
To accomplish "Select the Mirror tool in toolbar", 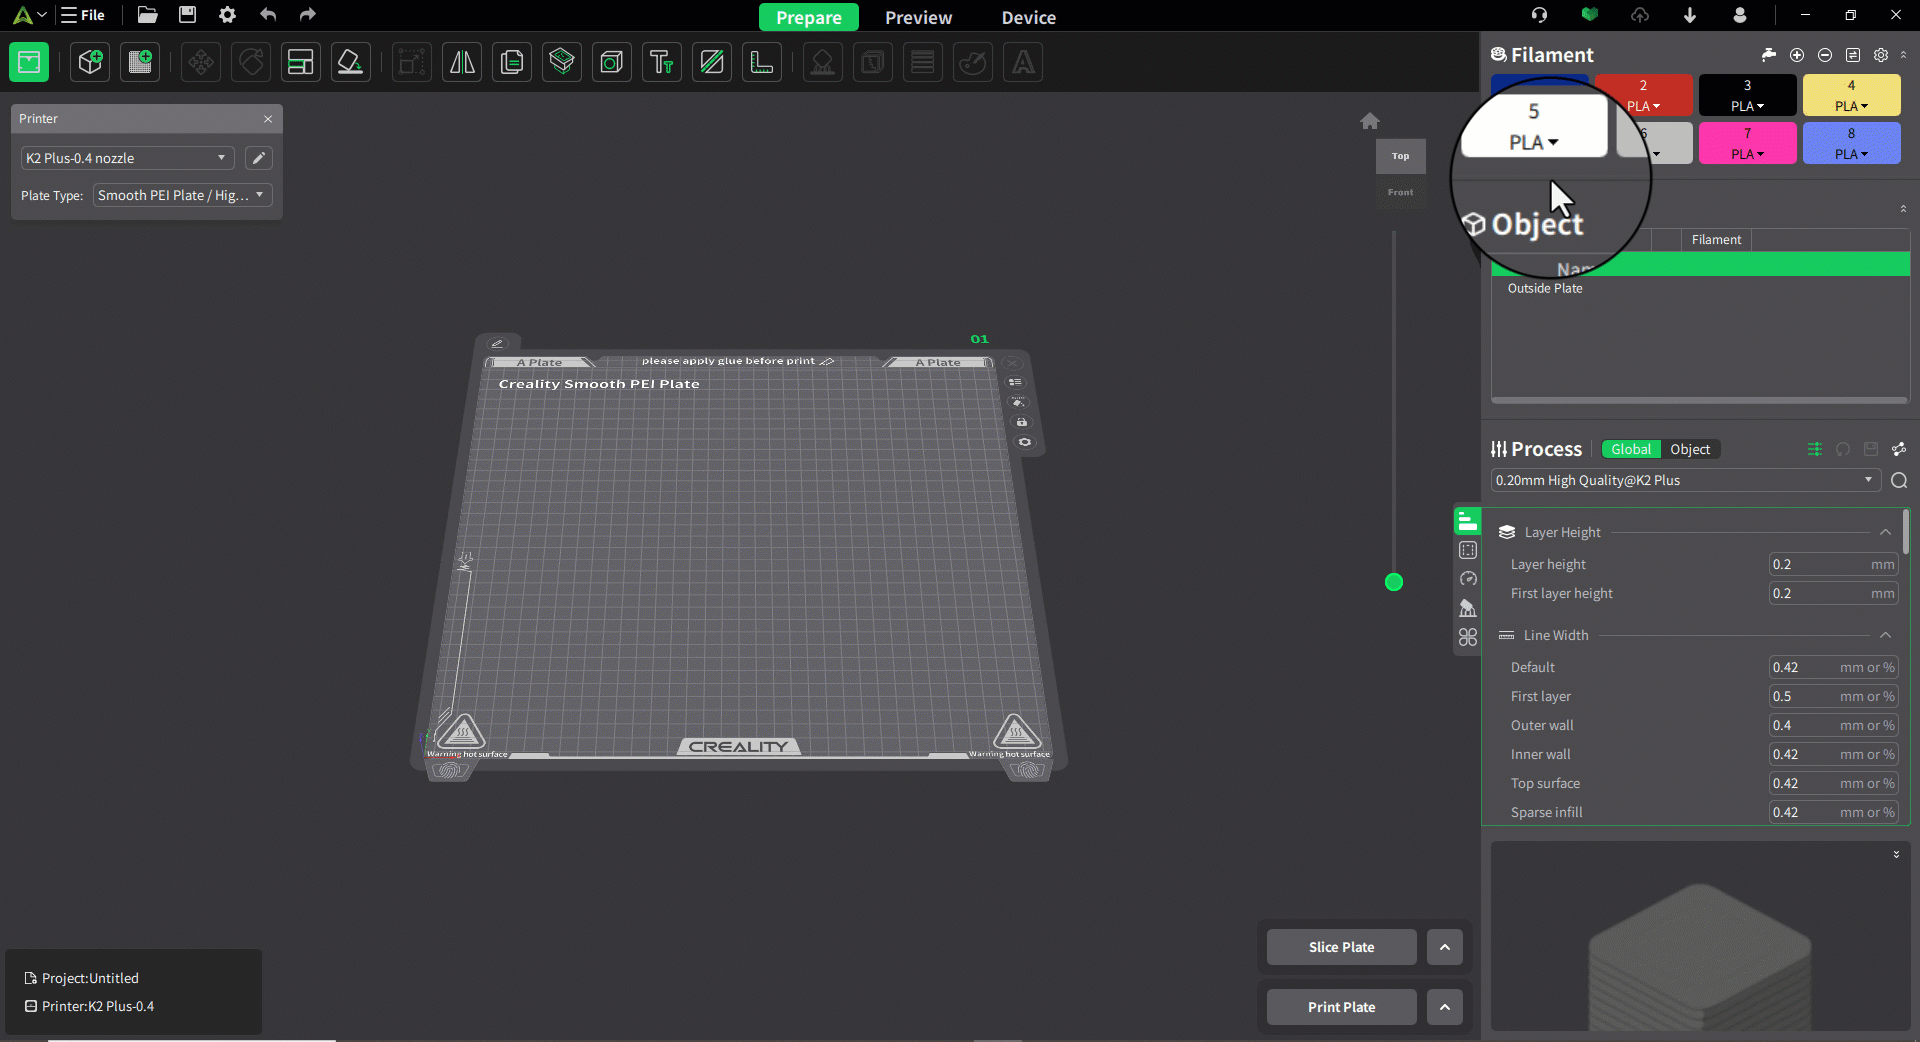I will click(462, 62).
